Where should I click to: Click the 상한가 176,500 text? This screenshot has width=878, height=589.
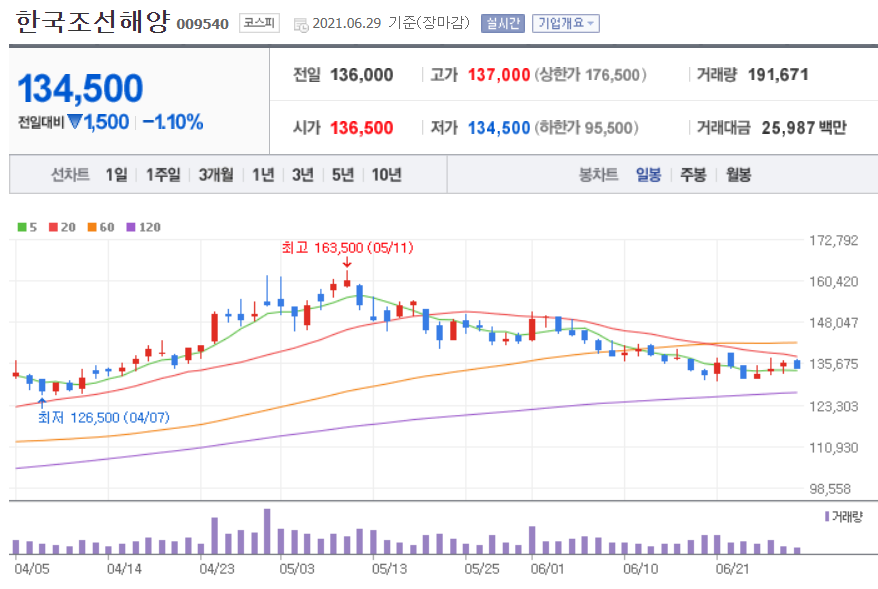(590, 74)
